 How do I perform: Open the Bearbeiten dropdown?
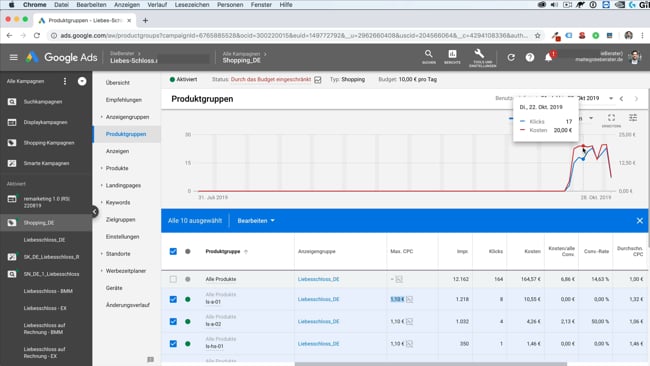point(256,221)
